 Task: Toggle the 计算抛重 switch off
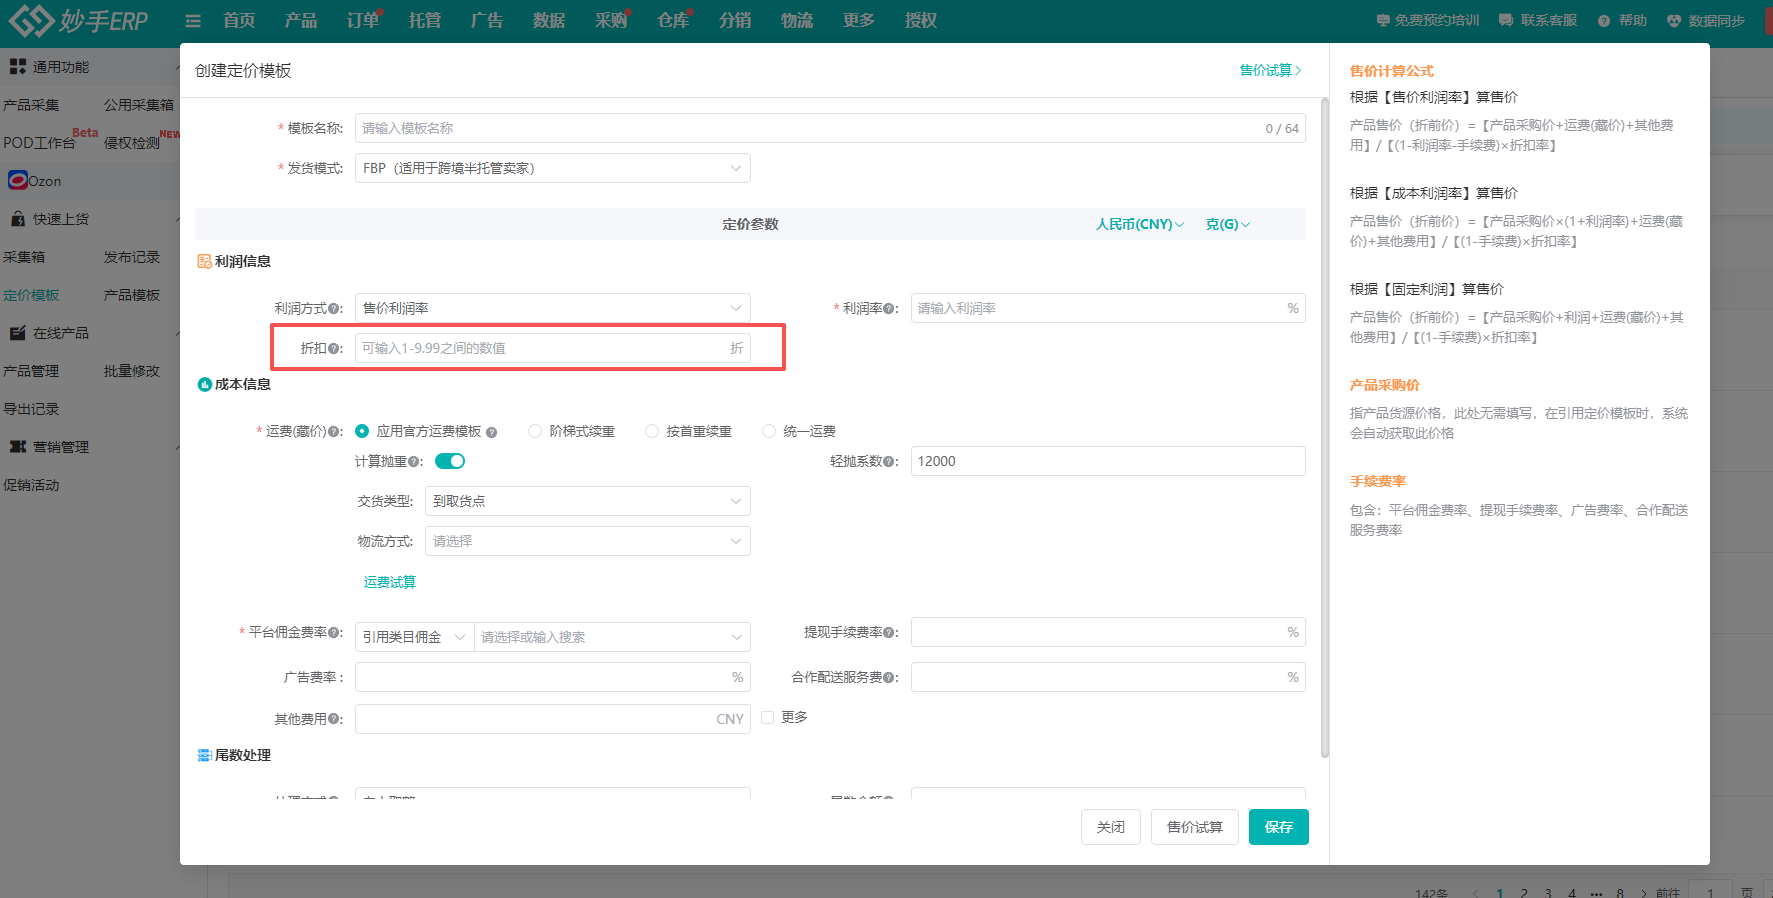450,461
